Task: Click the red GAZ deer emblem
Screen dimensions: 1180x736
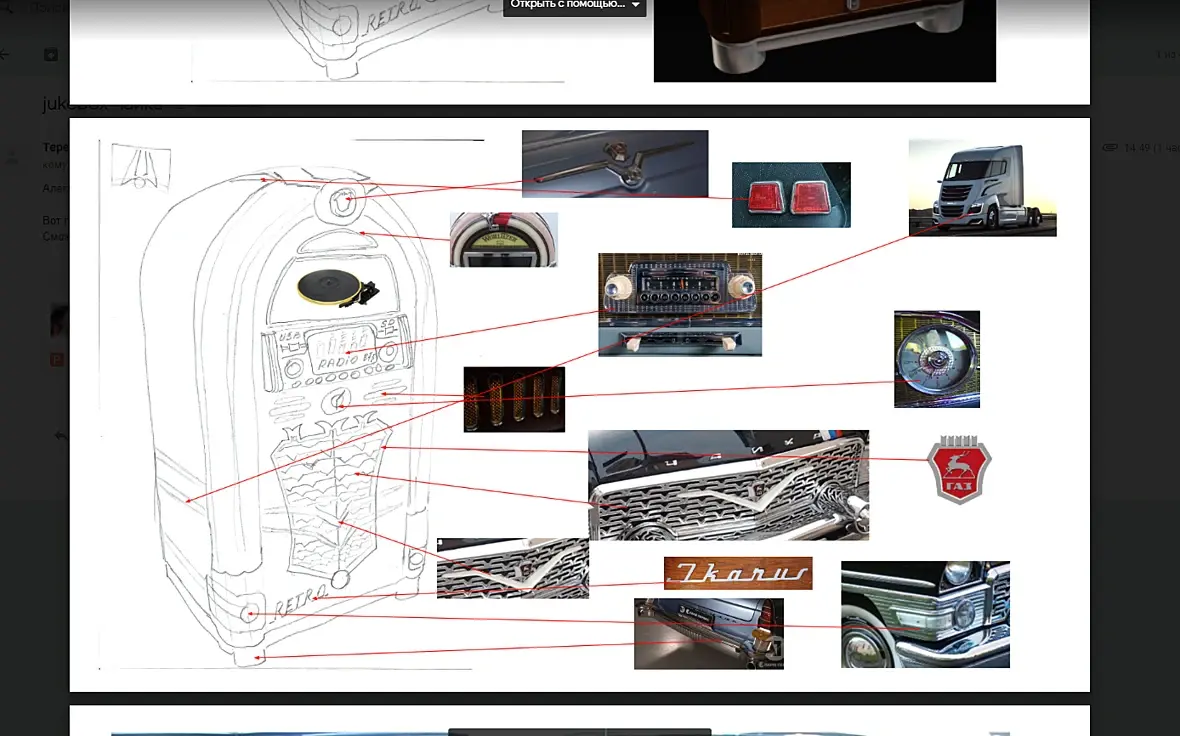Action: click(x=959, y=470)
